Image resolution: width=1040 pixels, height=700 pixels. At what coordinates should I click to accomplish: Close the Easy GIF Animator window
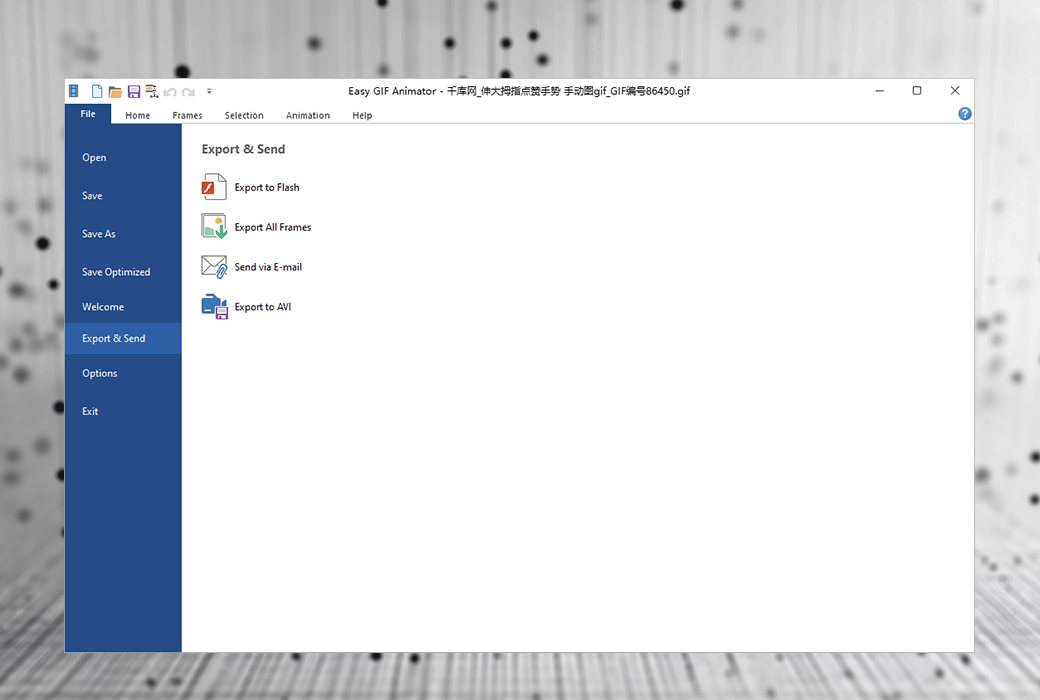955,91
